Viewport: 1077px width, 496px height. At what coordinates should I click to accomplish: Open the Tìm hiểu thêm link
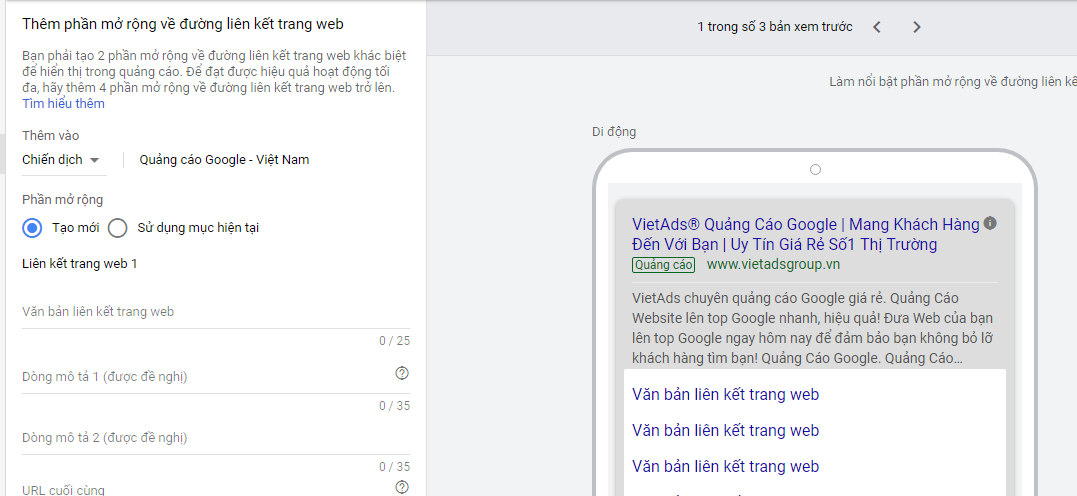63,104
